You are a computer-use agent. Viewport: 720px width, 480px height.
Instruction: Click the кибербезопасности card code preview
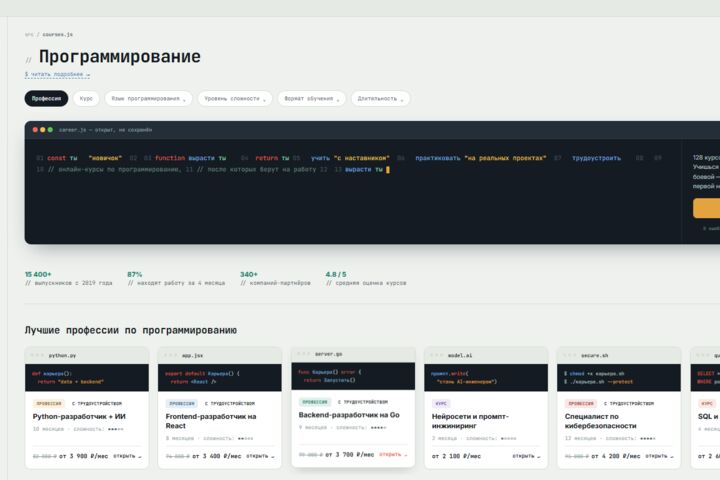(619, 378)
